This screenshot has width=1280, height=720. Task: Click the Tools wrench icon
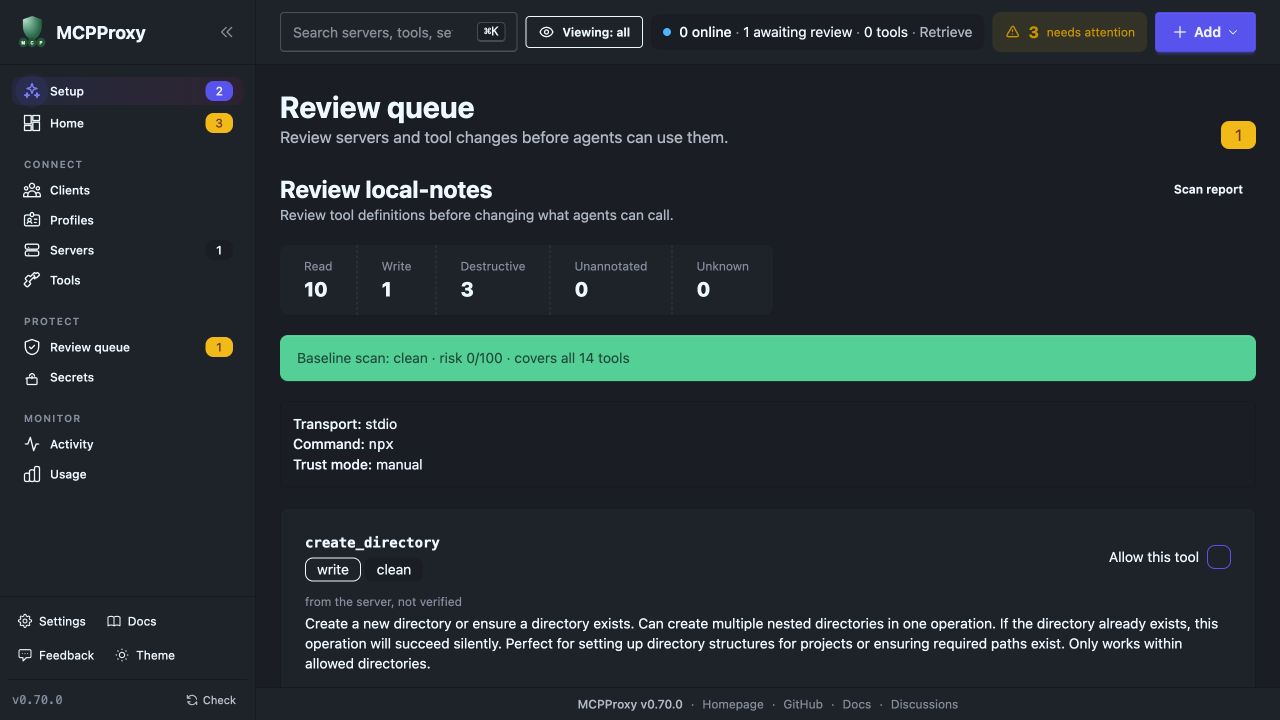pyautogui.click(x=32, y=280)
